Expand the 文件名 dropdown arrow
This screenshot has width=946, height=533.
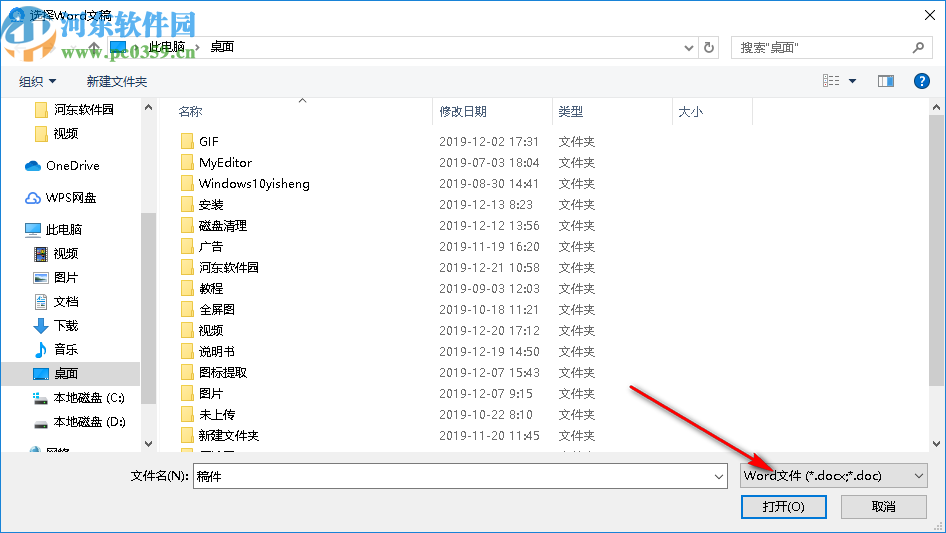(x=719, y=476)
